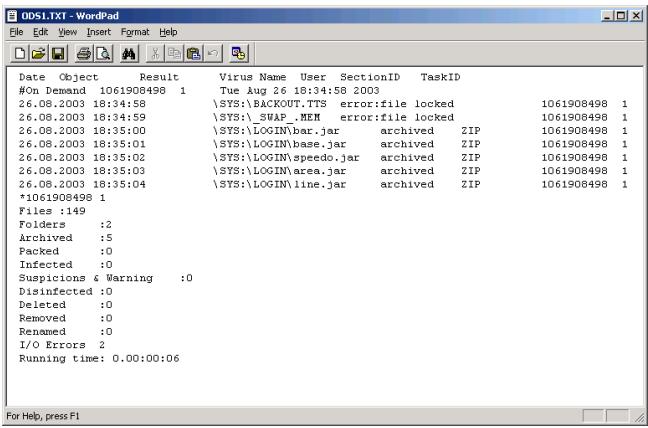
Task: Click the Copy toolbar icon
Action: pyautogui.click(x=174, y=54)
